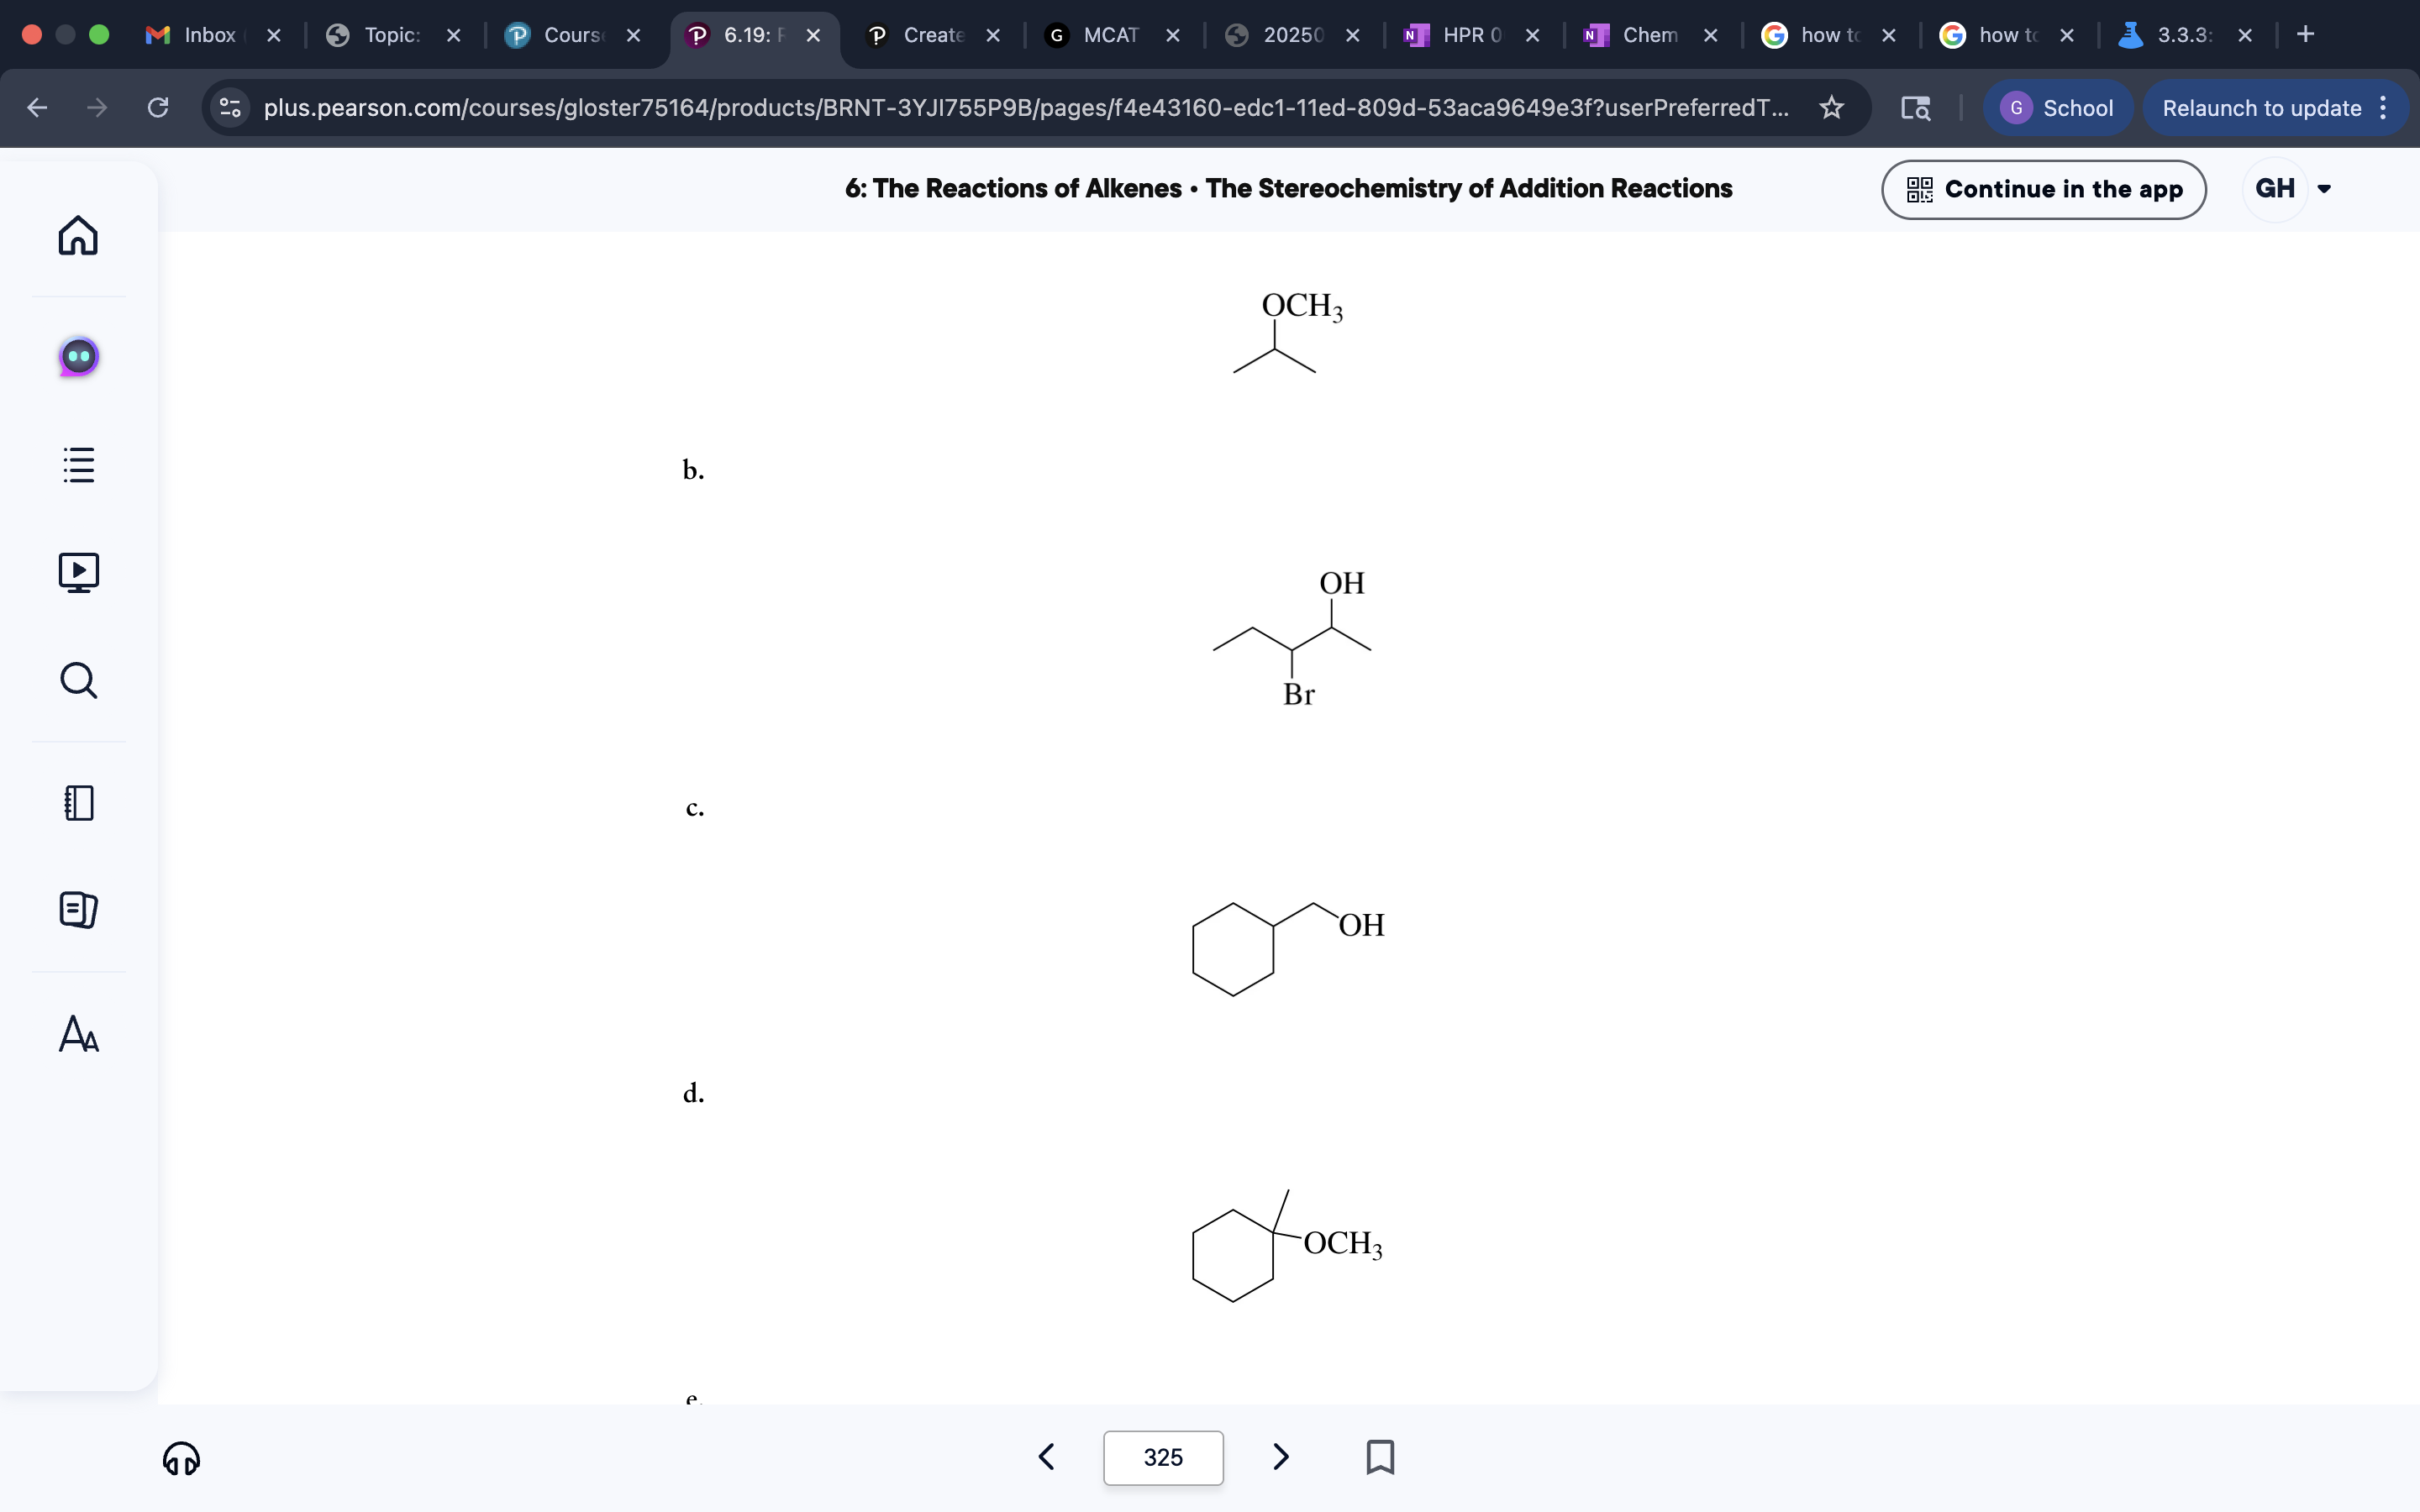
Task: Open the Flashcards panel in the sidebar
Action: click(x=78, y=909)
